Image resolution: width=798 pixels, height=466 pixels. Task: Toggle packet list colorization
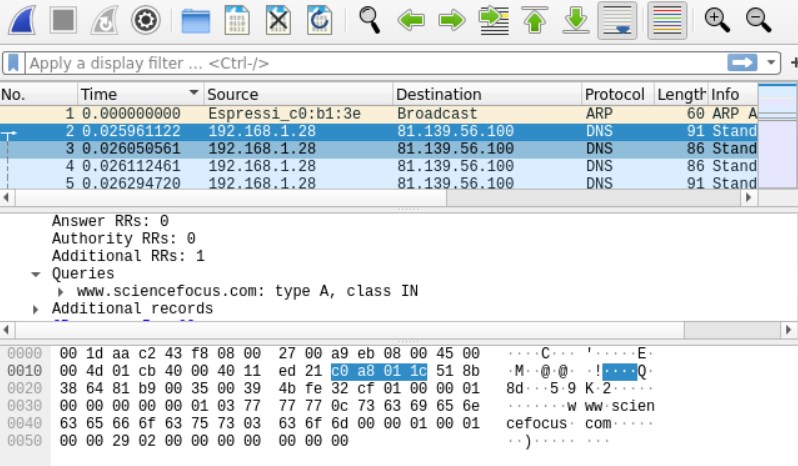click(x=667, y=19)
